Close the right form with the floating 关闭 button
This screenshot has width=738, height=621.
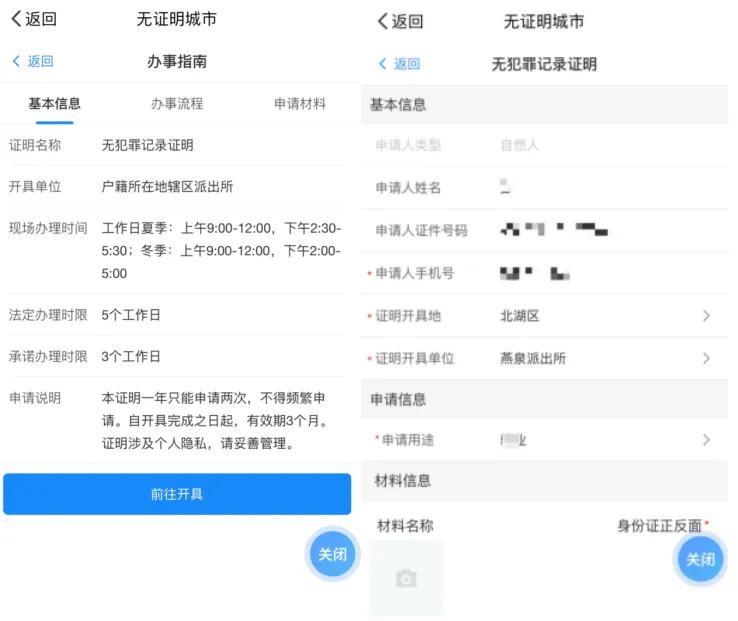pyautogui.click(x=700, y=559)
